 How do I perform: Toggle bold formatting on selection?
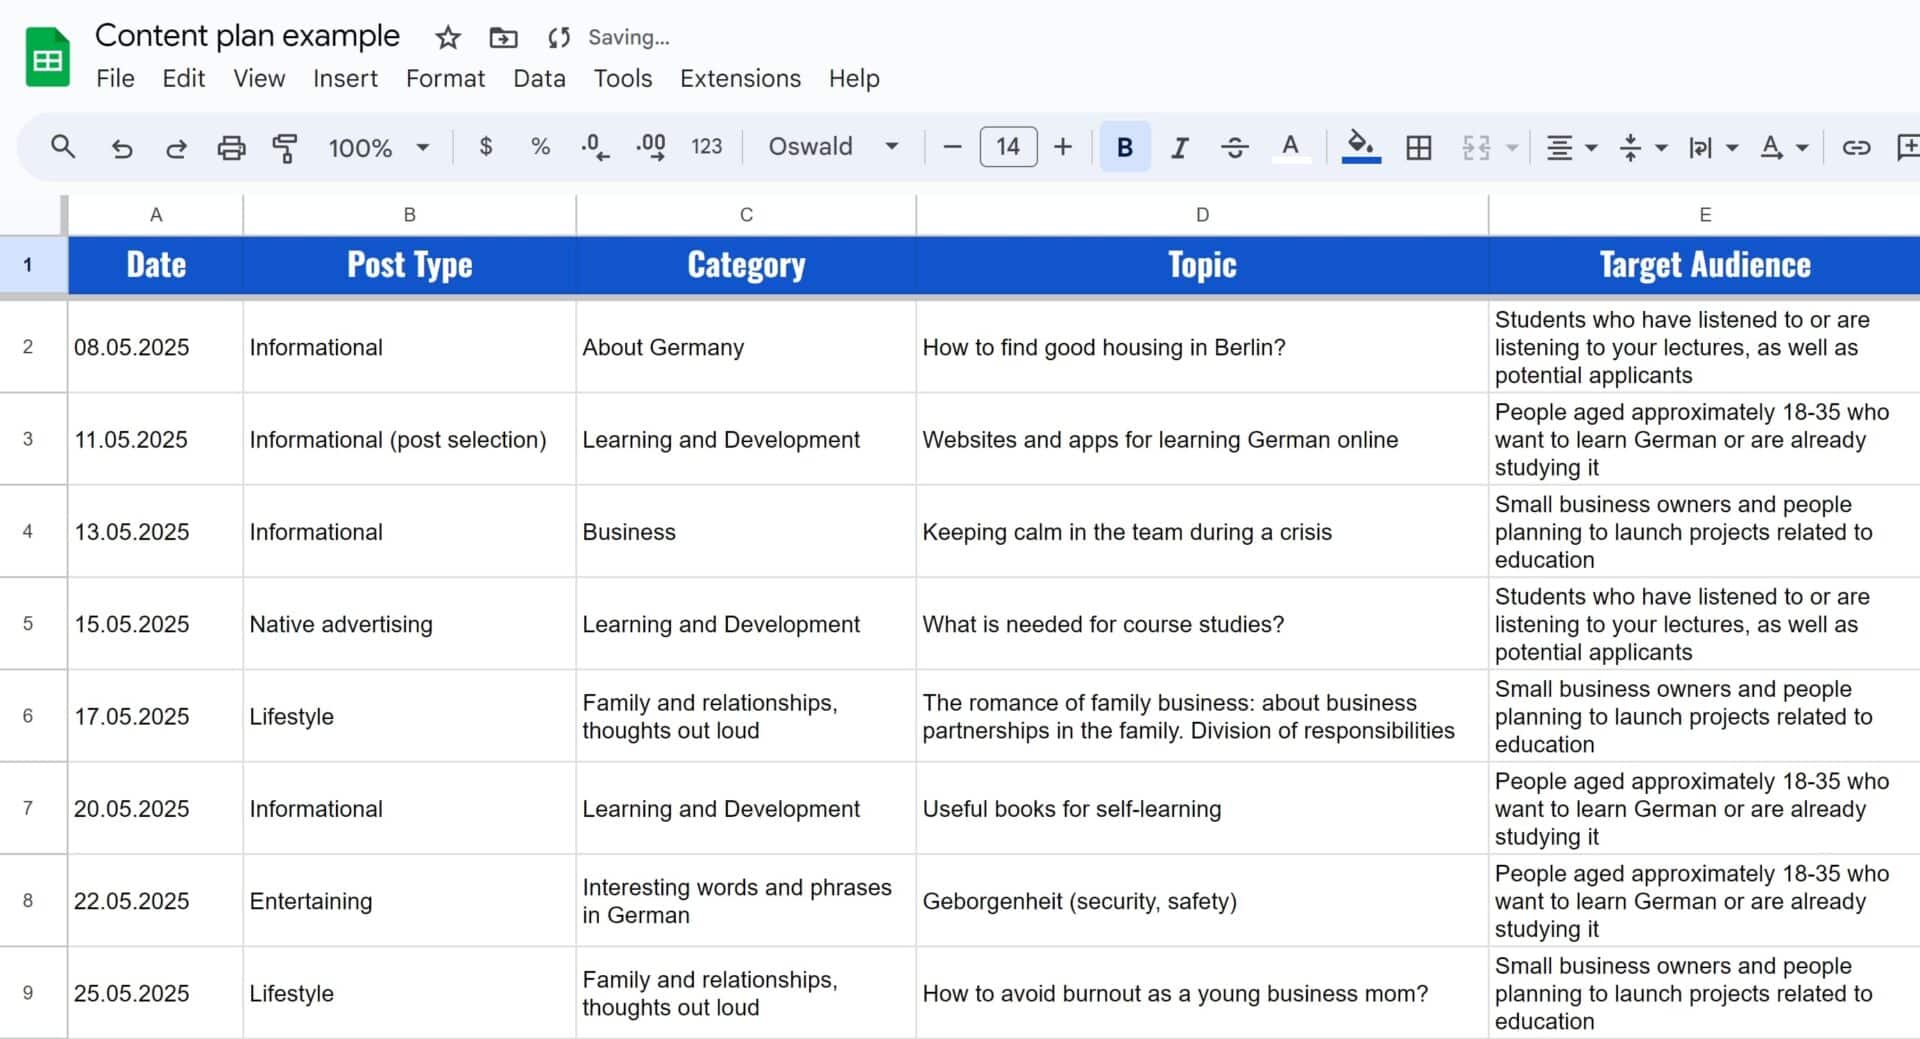1124,147
